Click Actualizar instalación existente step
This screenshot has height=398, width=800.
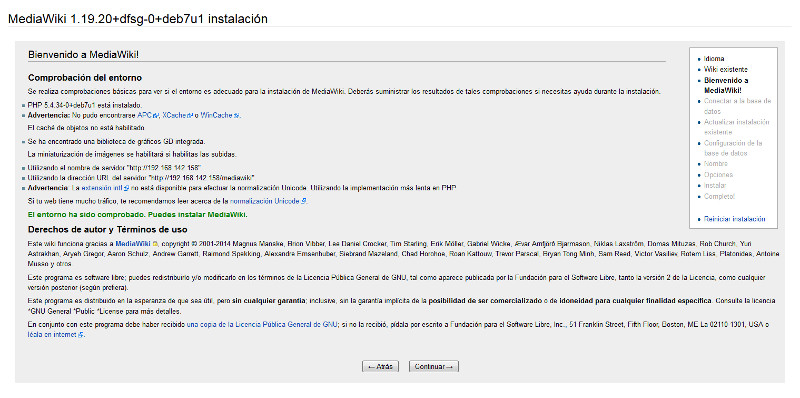pyautogui.click(x=736, y=127)
